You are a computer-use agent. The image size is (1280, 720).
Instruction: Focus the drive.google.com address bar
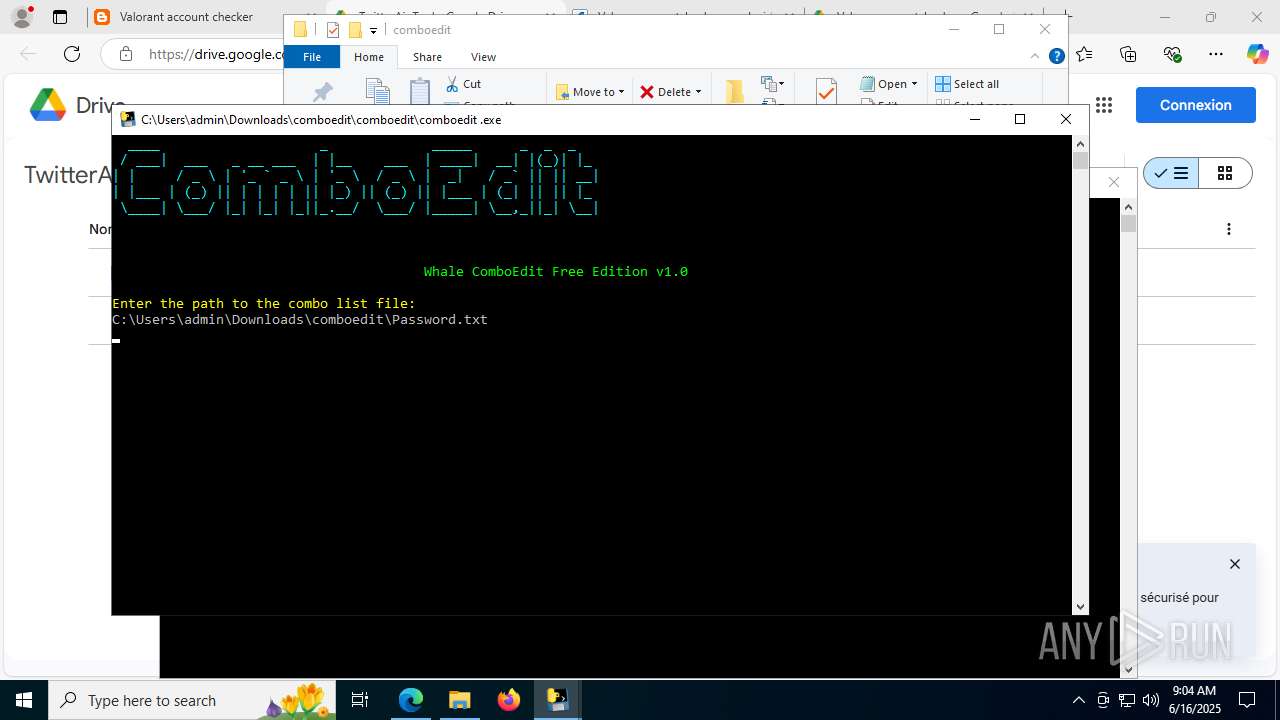(215, 54)
